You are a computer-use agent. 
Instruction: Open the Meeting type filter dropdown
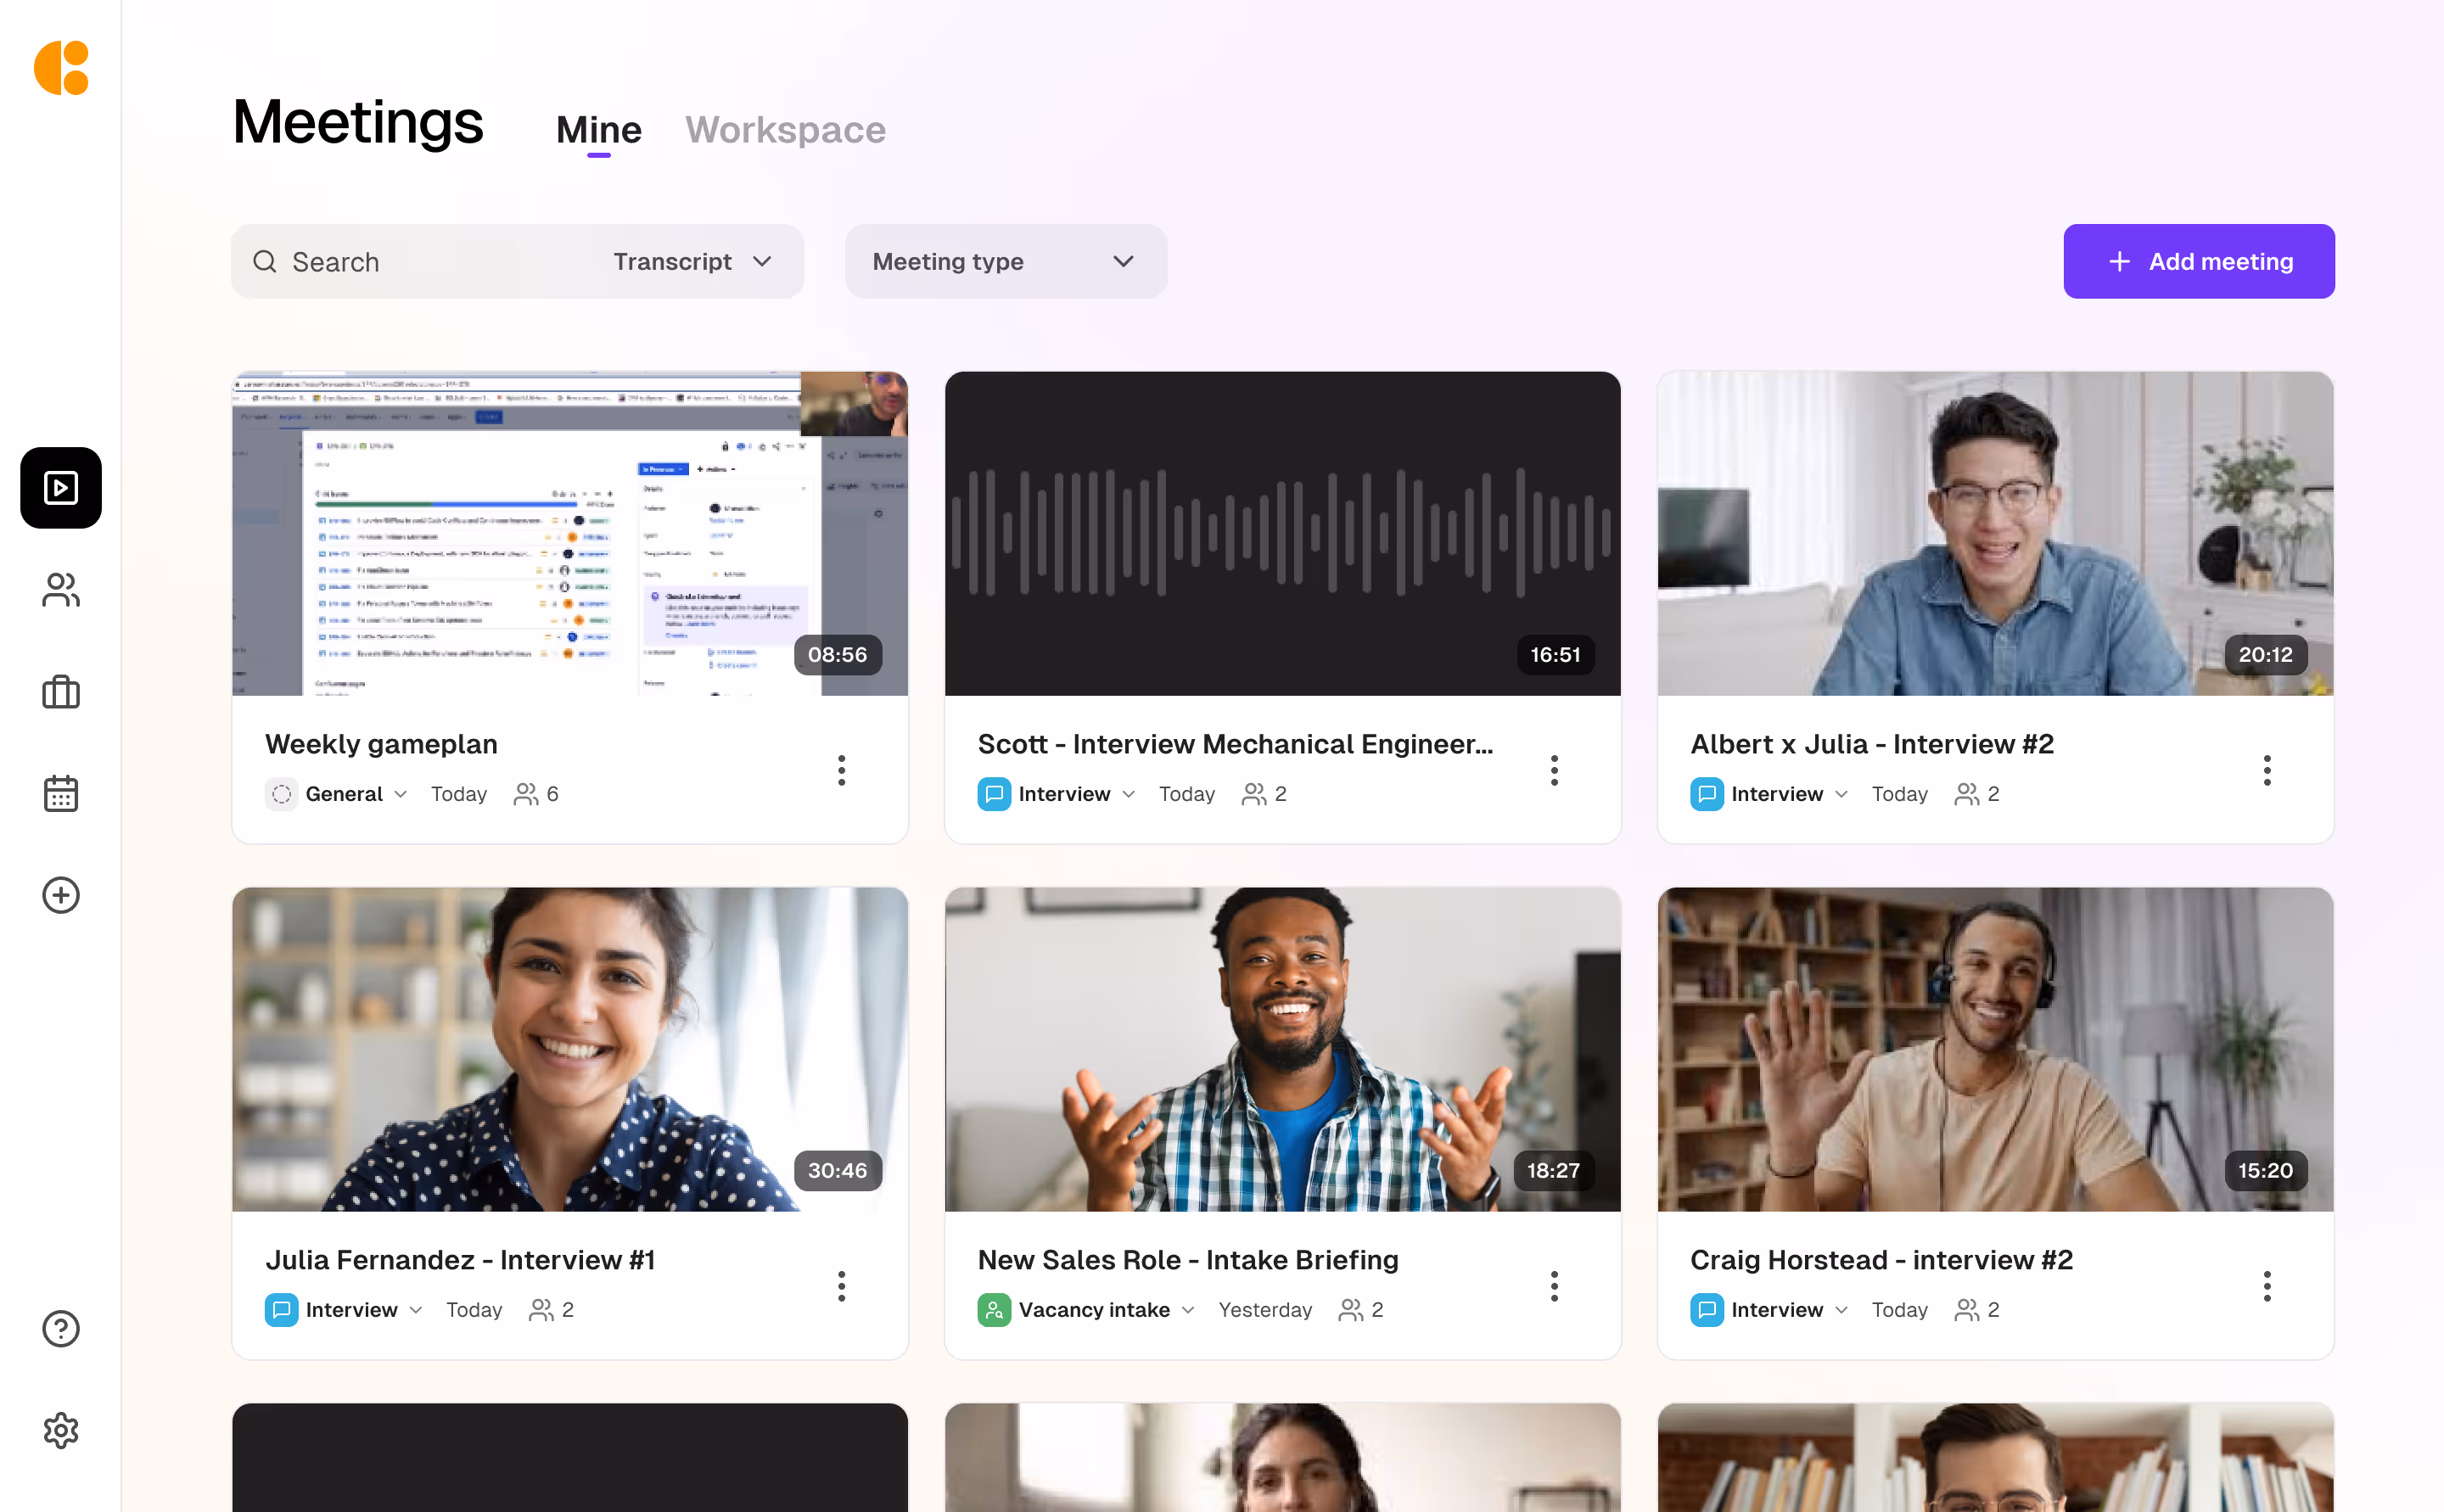pyautogui.click(x=1006, y=262)
